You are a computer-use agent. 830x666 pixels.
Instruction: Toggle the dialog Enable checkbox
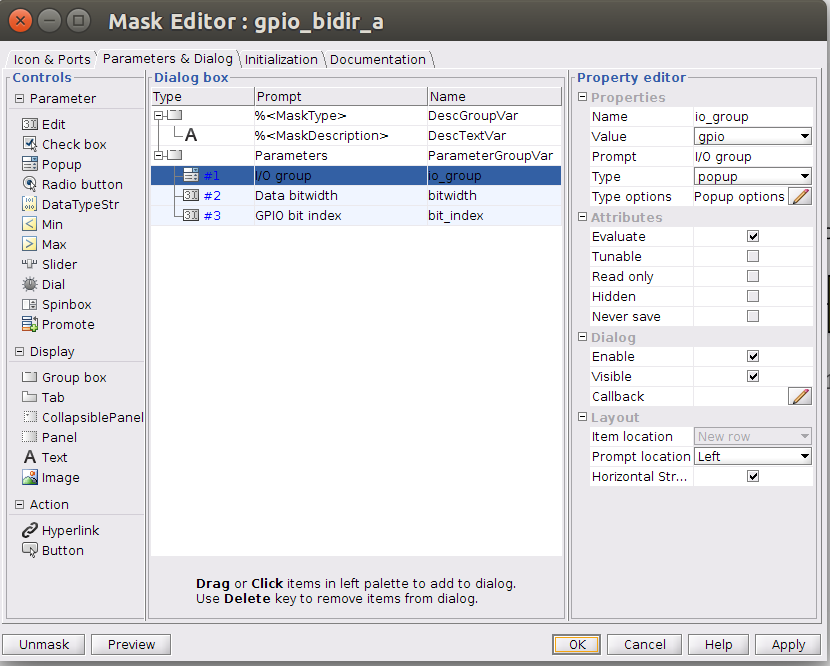(x=753, y=356)
